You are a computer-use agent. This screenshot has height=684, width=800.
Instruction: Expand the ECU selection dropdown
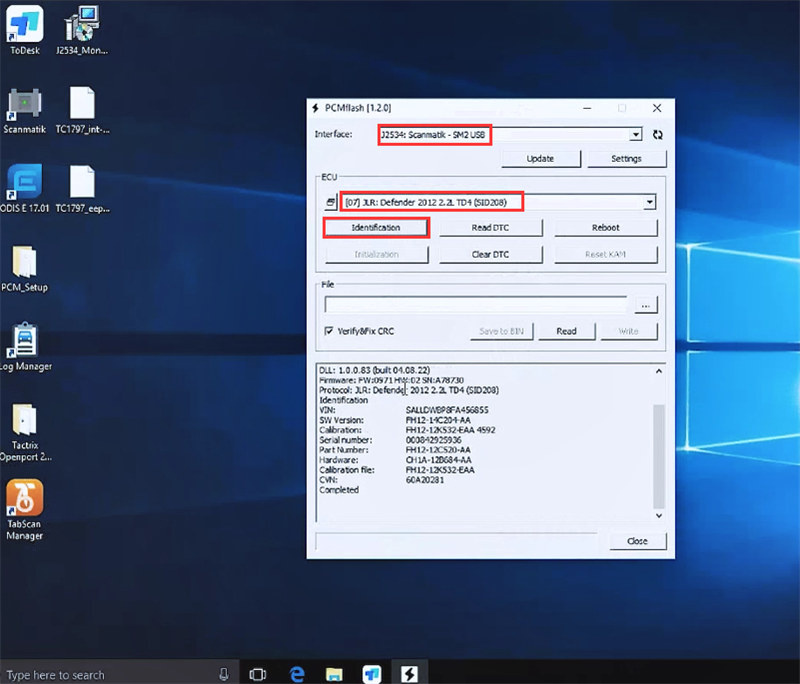coord(650,202)
